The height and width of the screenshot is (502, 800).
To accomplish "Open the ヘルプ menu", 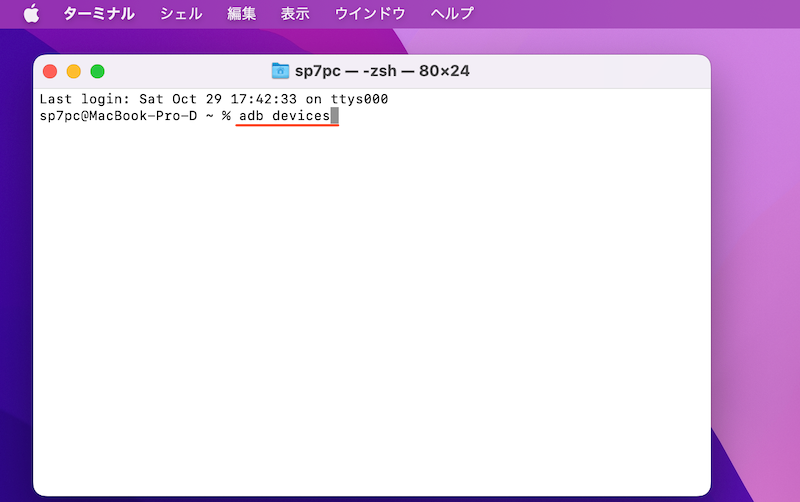I will 452,14.
